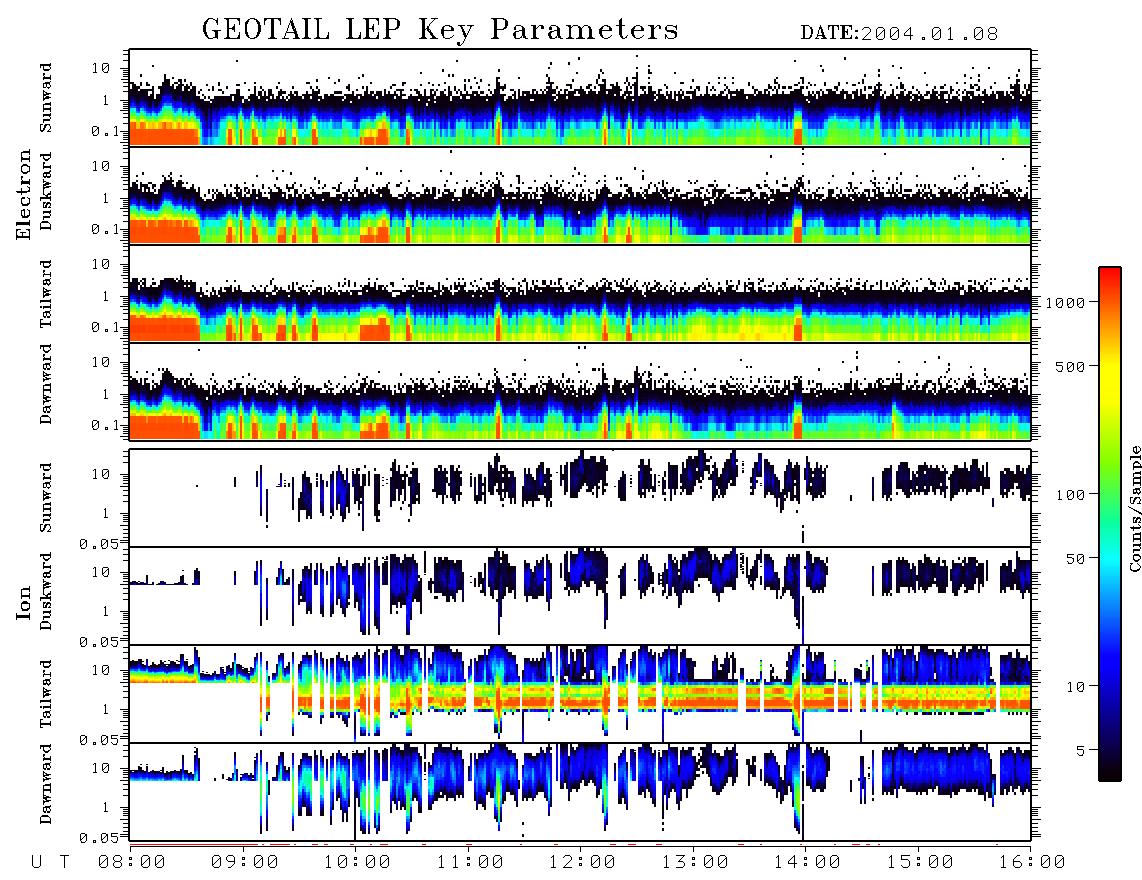The height and width of the screenshot is (880, 1142).
Task: Click the '13:00' time tick label
Action: point(695,862)
